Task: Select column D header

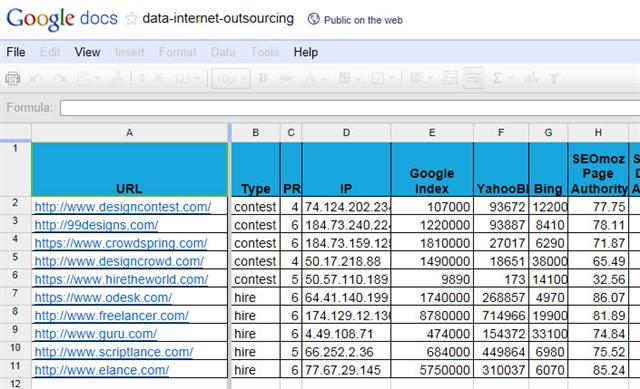Action: click(346, 133)
